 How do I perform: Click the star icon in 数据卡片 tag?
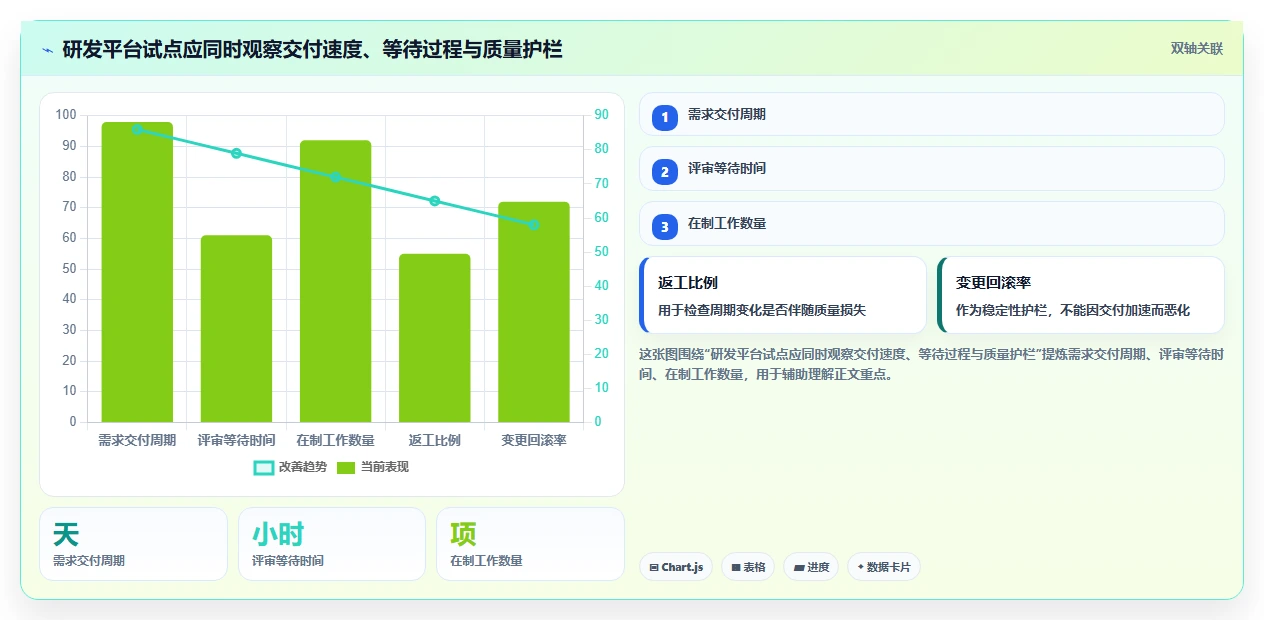point(860,567)
